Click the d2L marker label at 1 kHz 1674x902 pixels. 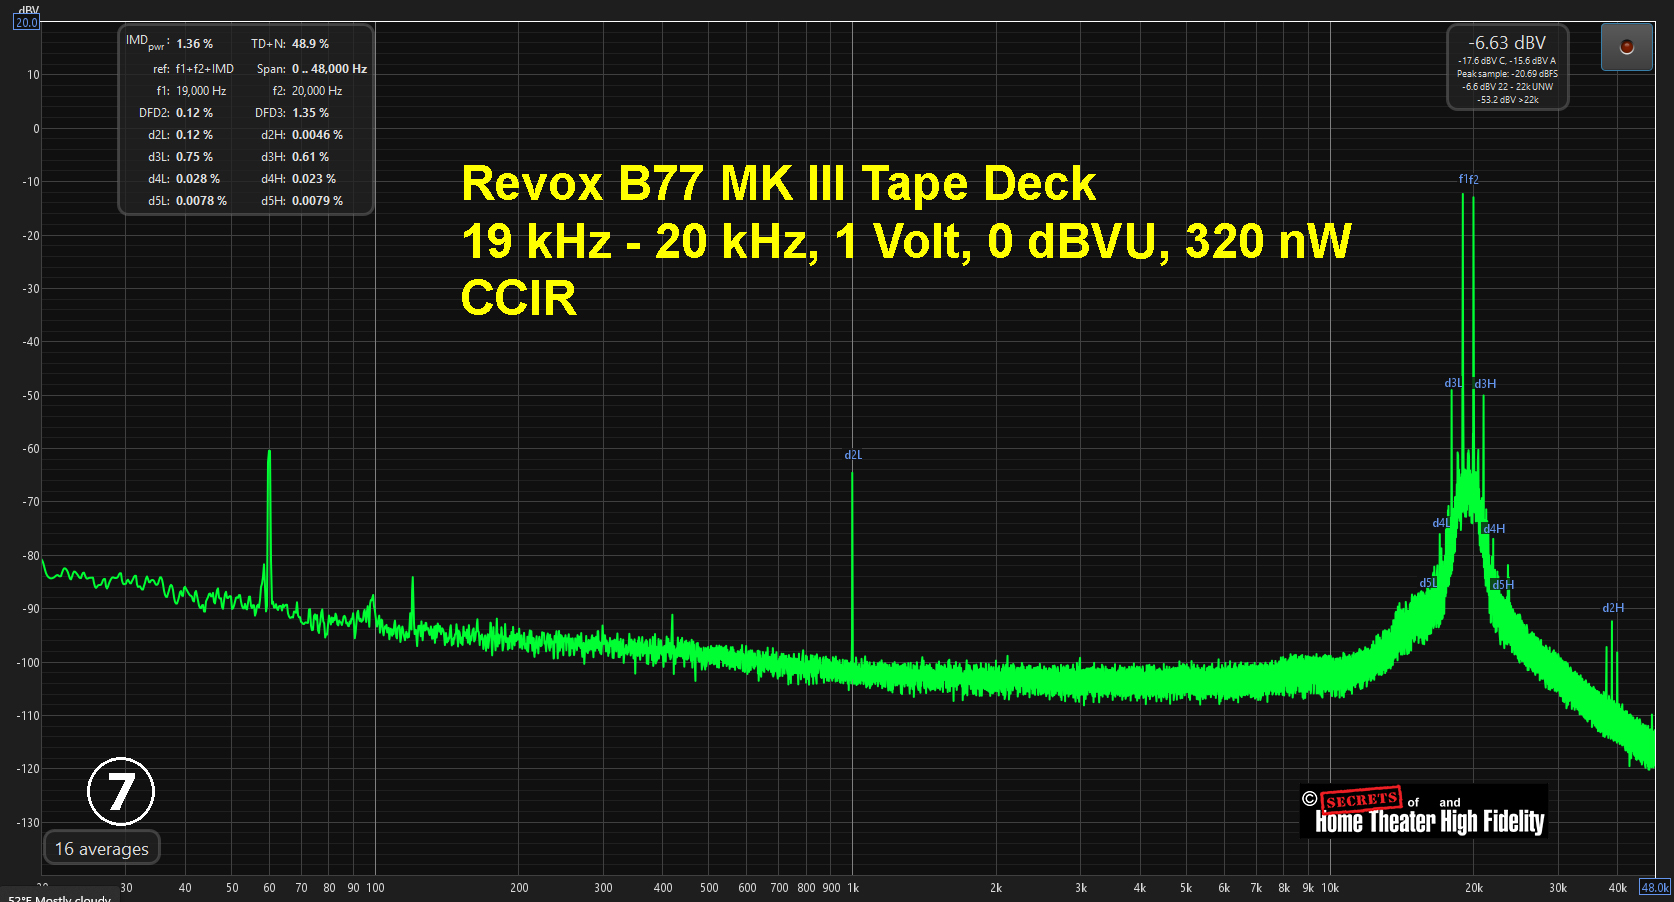pyautogui.click(x=853, y=455)
